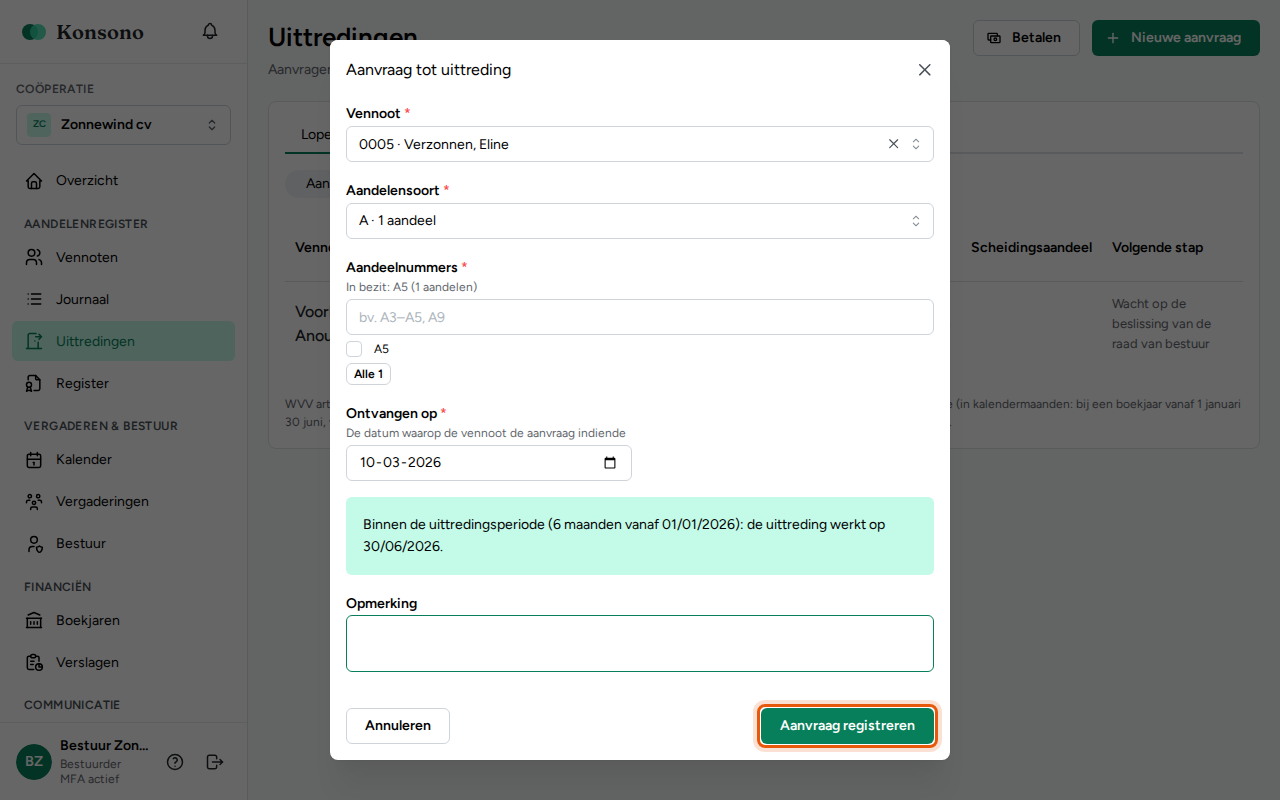Open date picker calendar icon
This screenshot has width=1280, height=800.
pyautogui.click(x=610, y=463)
